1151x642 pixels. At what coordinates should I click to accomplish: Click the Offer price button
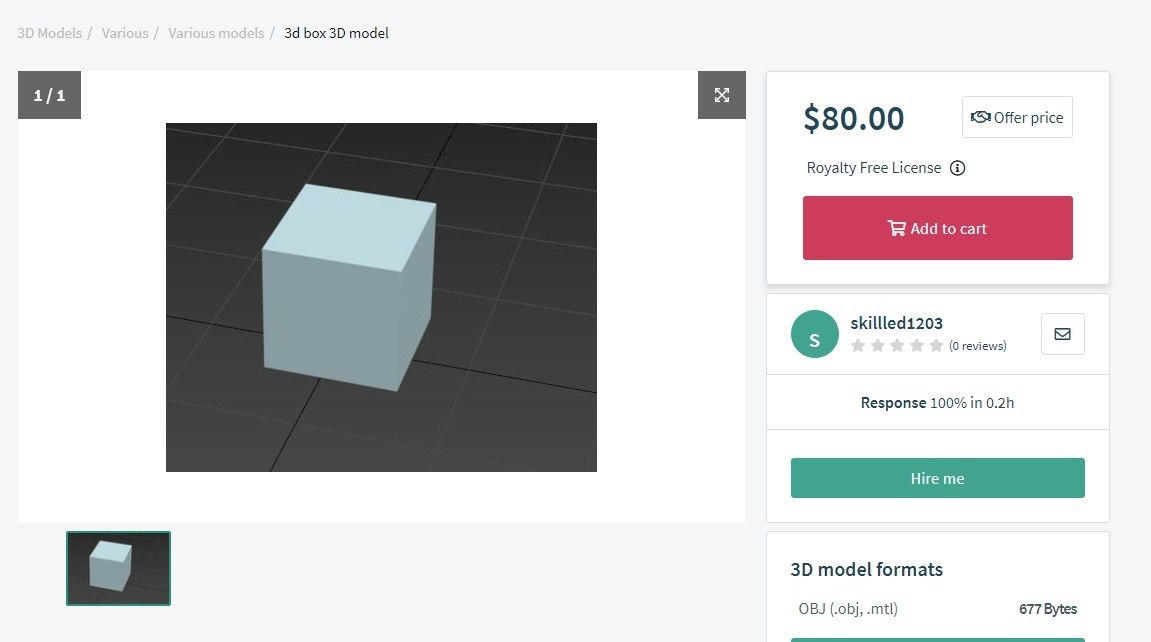1017,117
